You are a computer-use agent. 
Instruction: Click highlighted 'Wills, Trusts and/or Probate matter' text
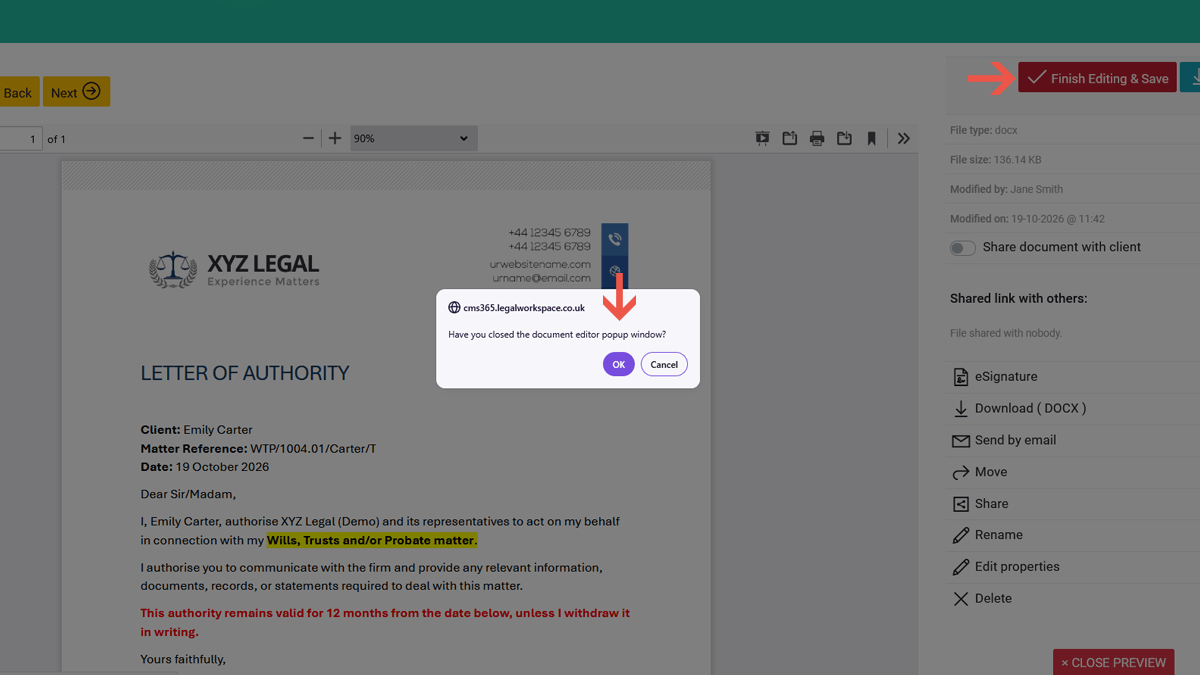[x=372, y=540]
